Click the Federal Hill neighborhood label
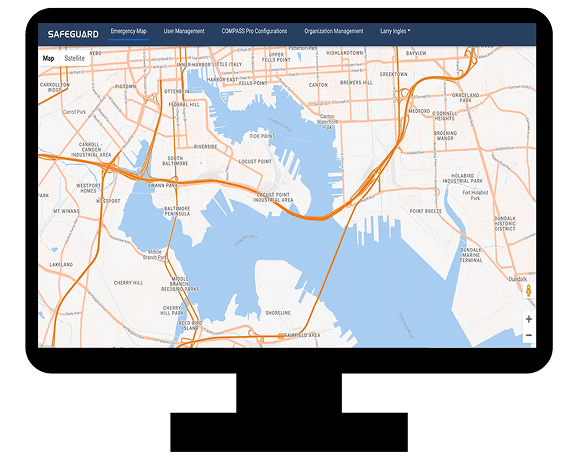 184,105
